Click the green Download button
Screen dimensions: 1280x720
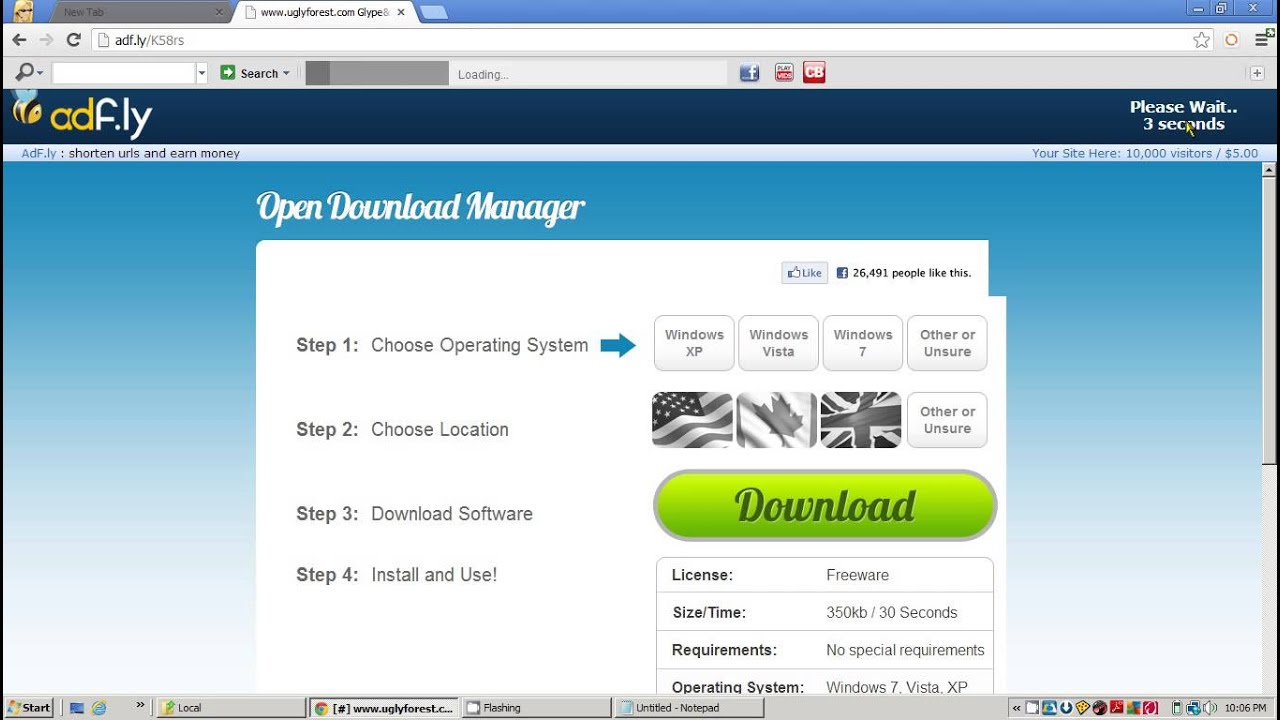tap(825, 505)
